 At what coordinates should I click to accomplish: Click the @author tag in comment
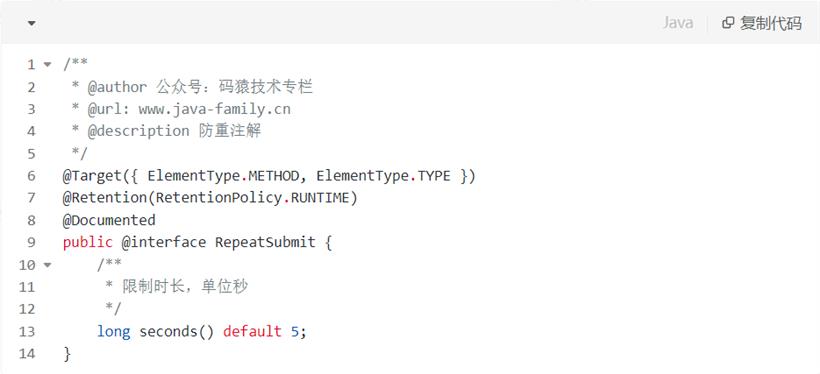[118, 87]
